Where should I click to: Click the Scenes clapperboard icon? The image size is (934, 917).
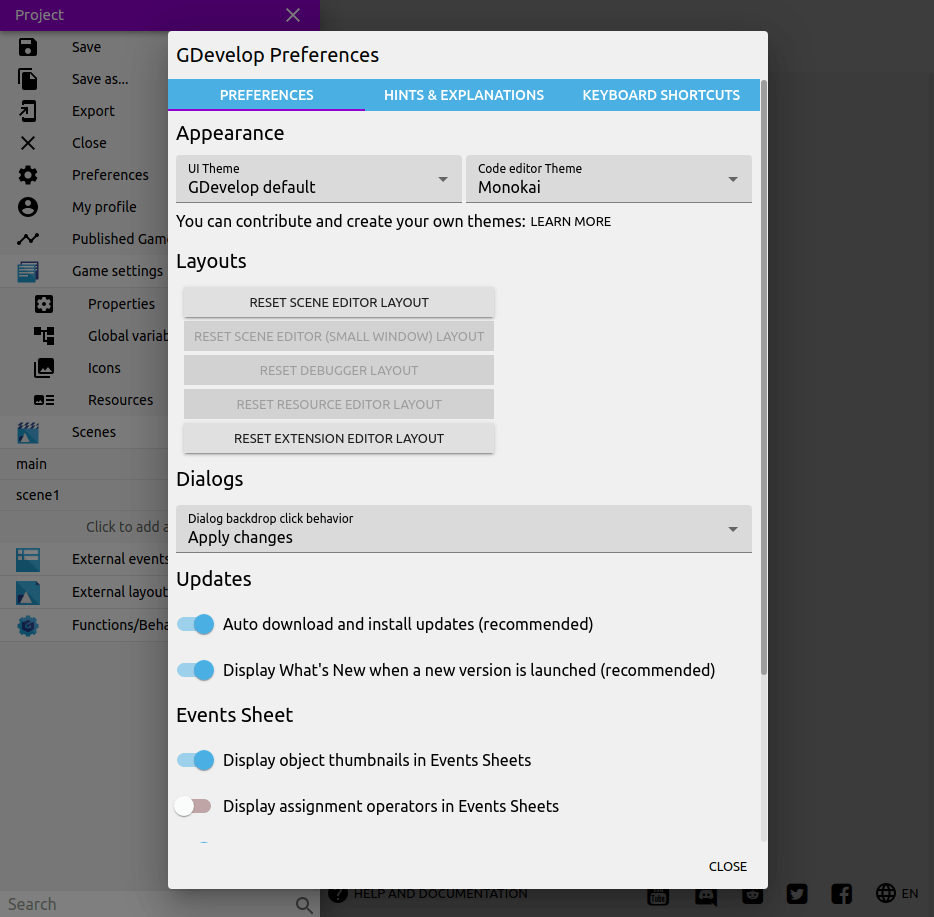tap(28, 432)
